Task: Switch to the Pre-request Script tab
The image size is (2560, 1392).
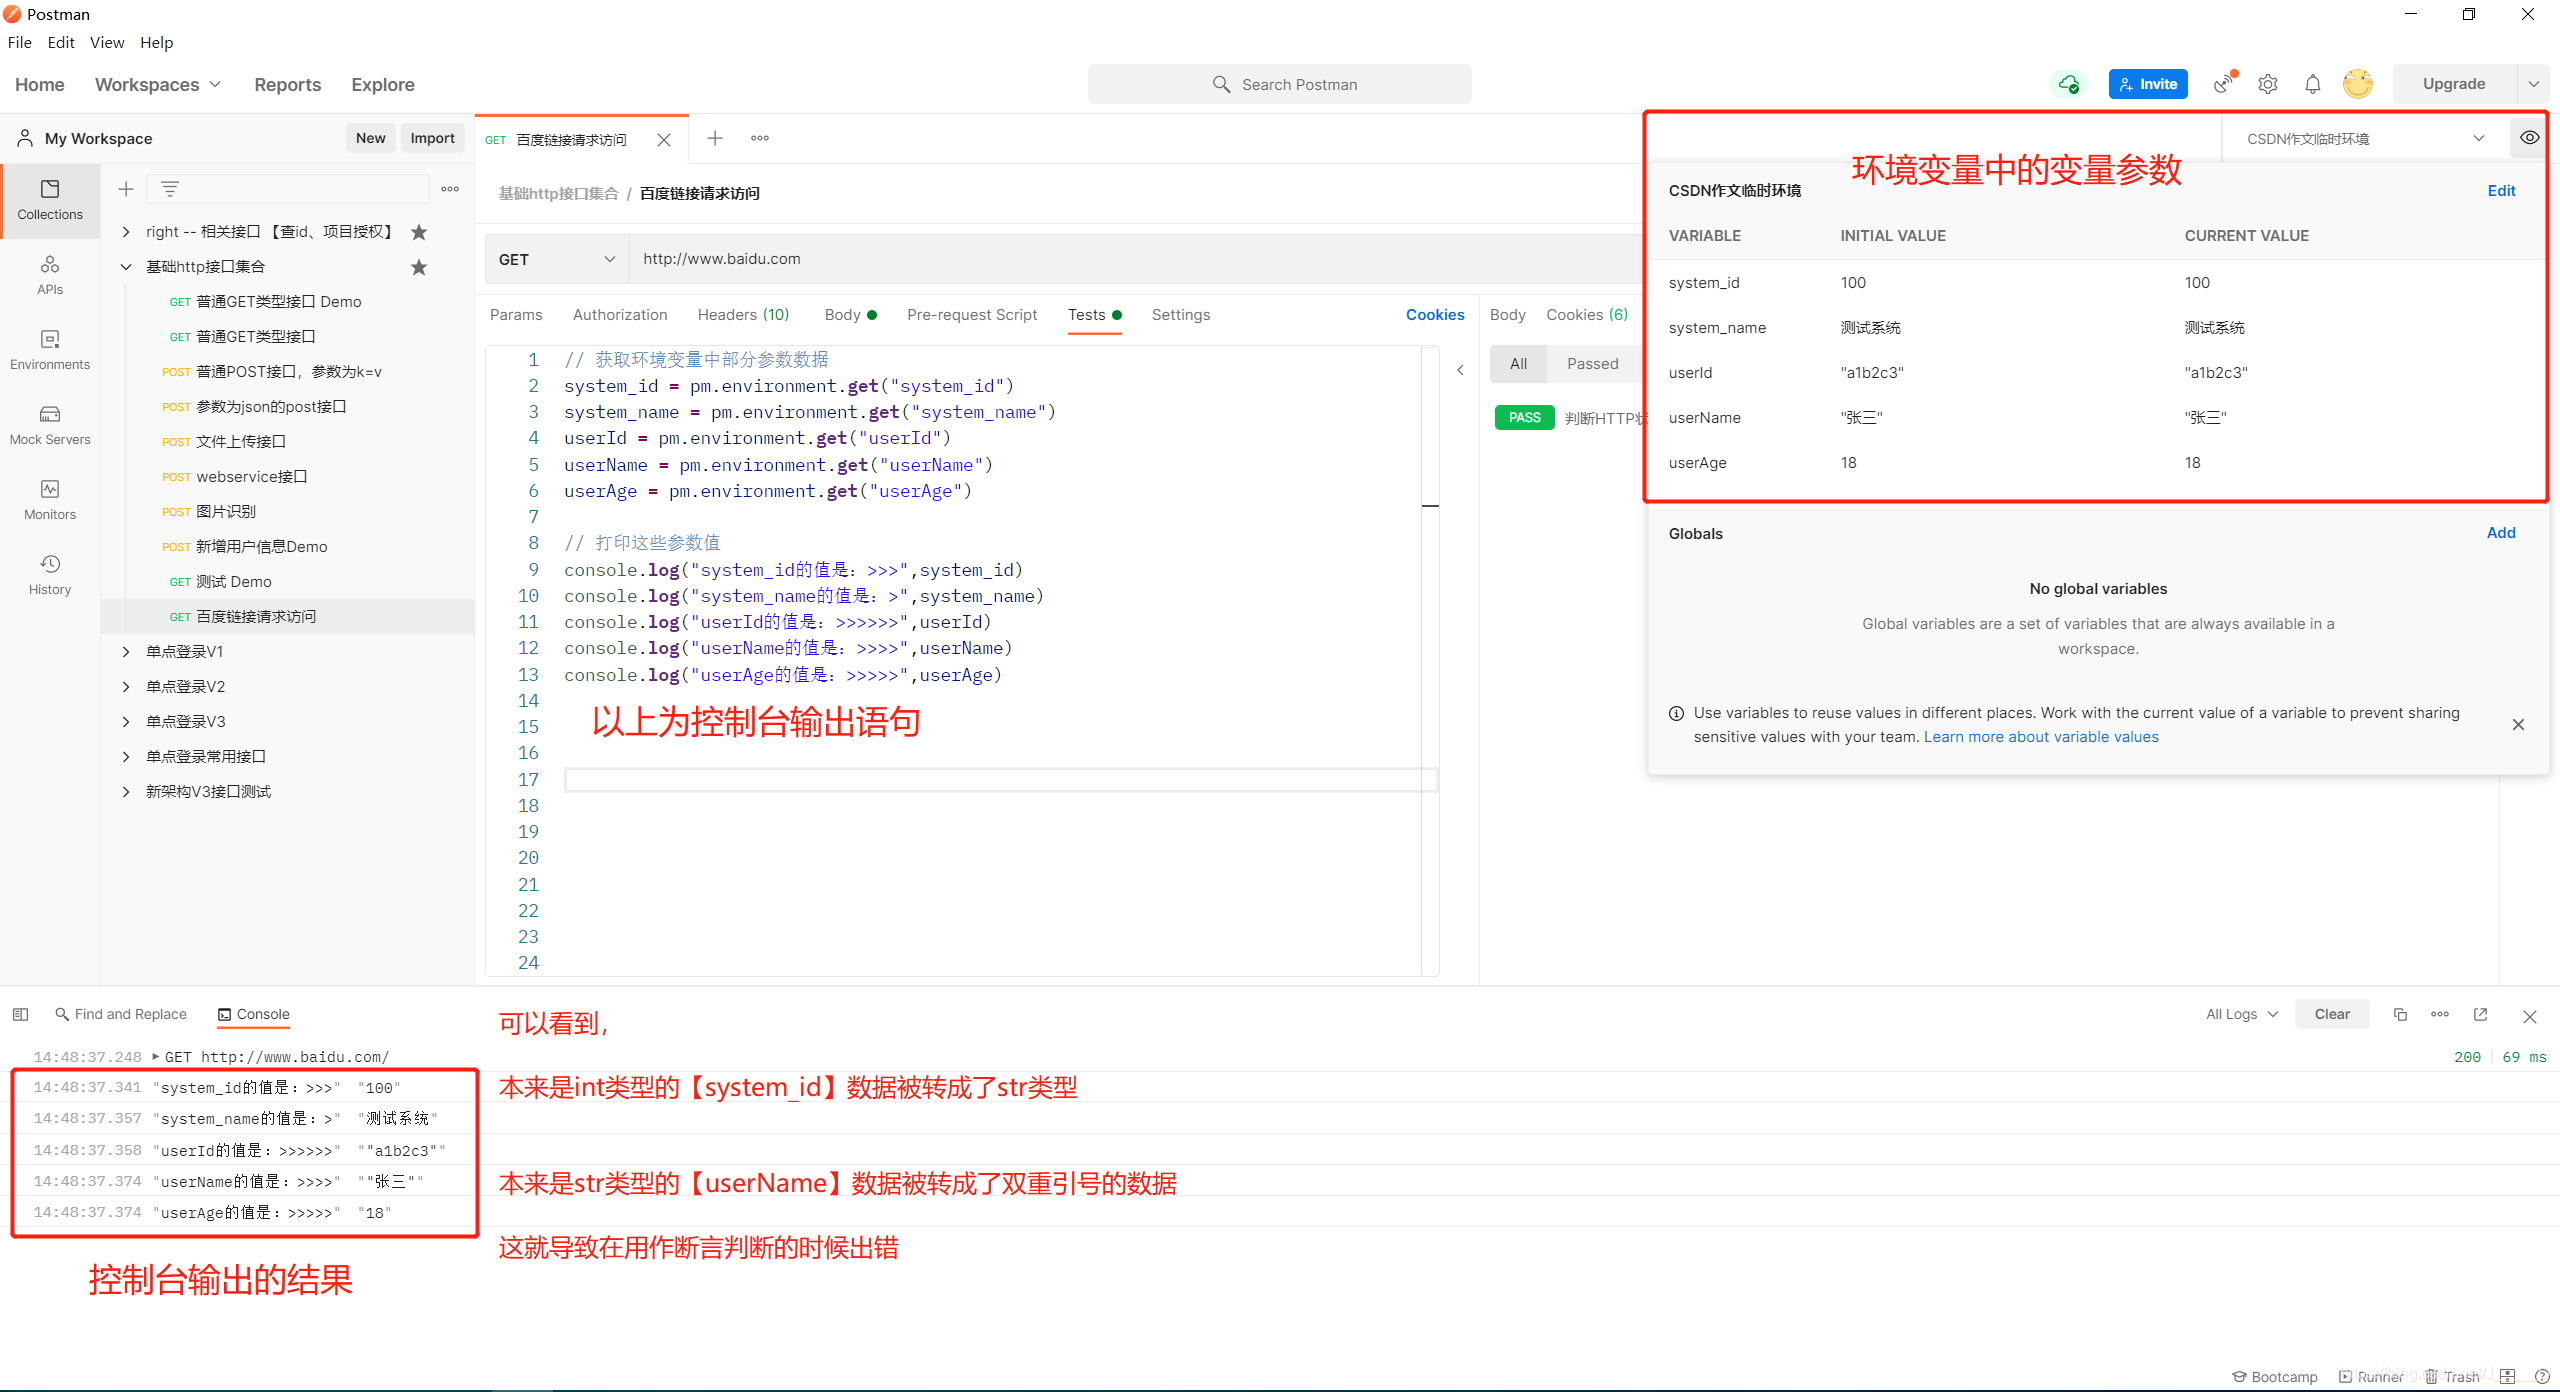Action: click(x=972, y=315)
